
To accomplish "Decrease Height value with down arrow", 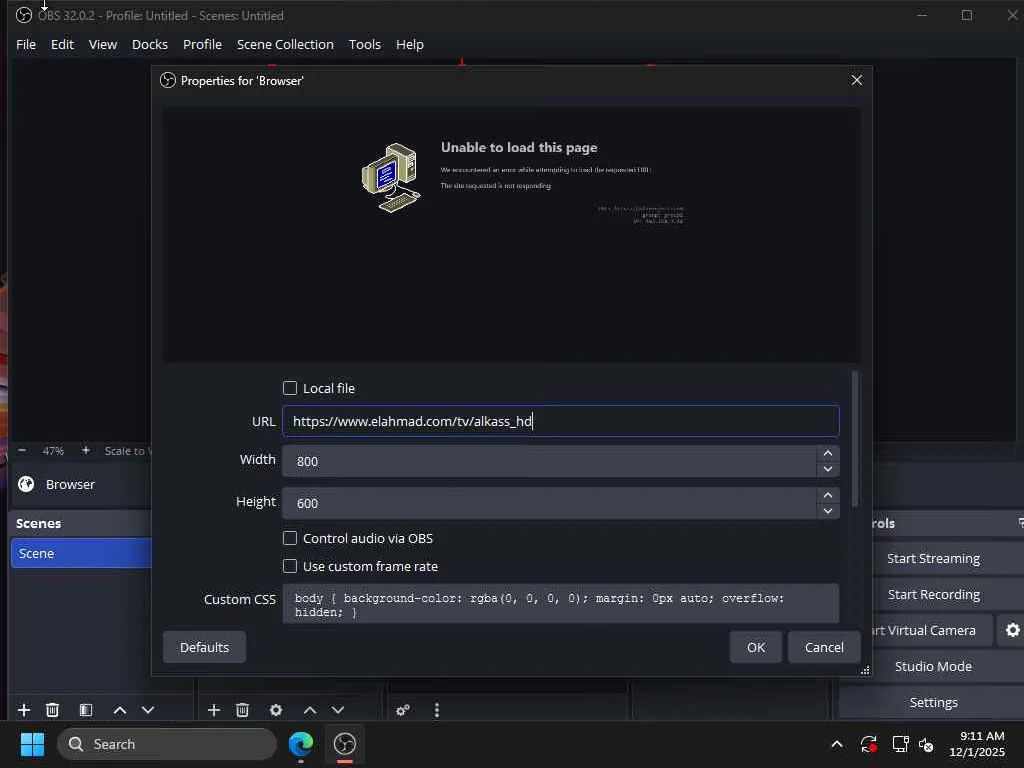I will pyautogui.click(x=827, y=511).
